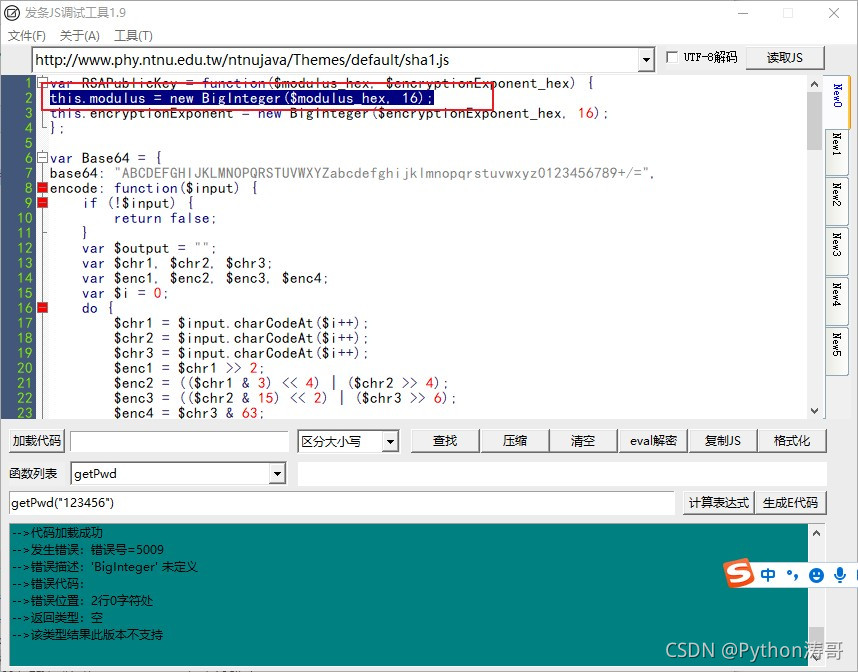Click the 压缩 button
Image resolution: width=858 pixels, height=672 pixels.
coord(515,441)
